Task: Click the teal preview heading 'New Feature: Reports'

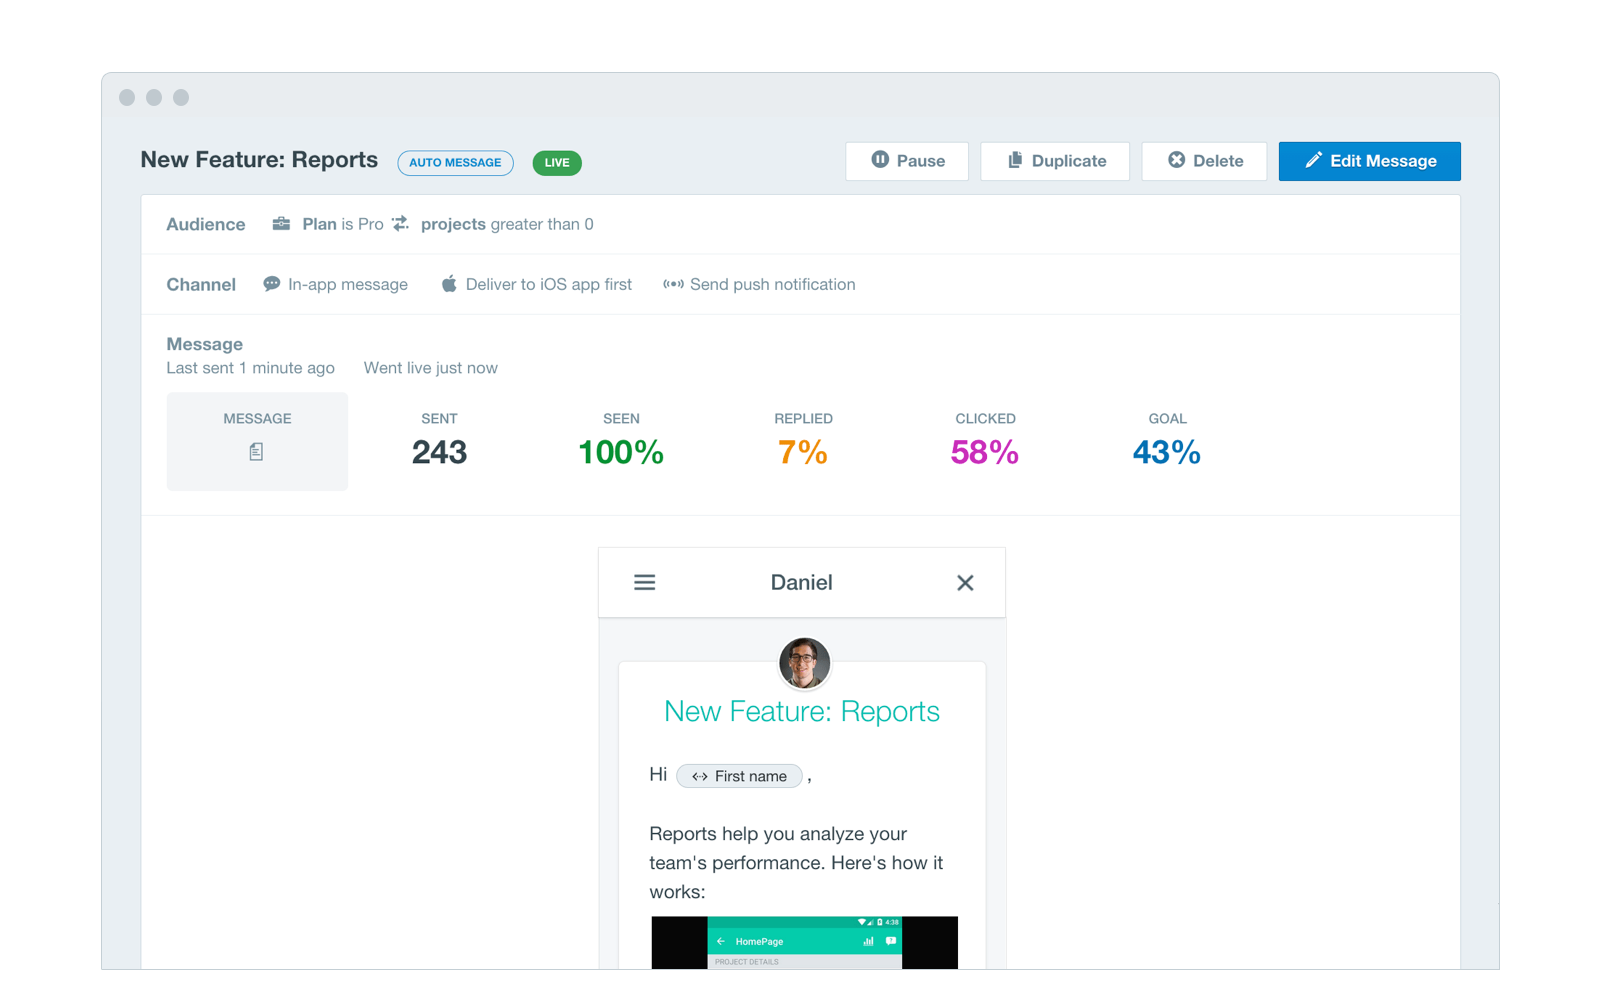Action: pos(802,711)
